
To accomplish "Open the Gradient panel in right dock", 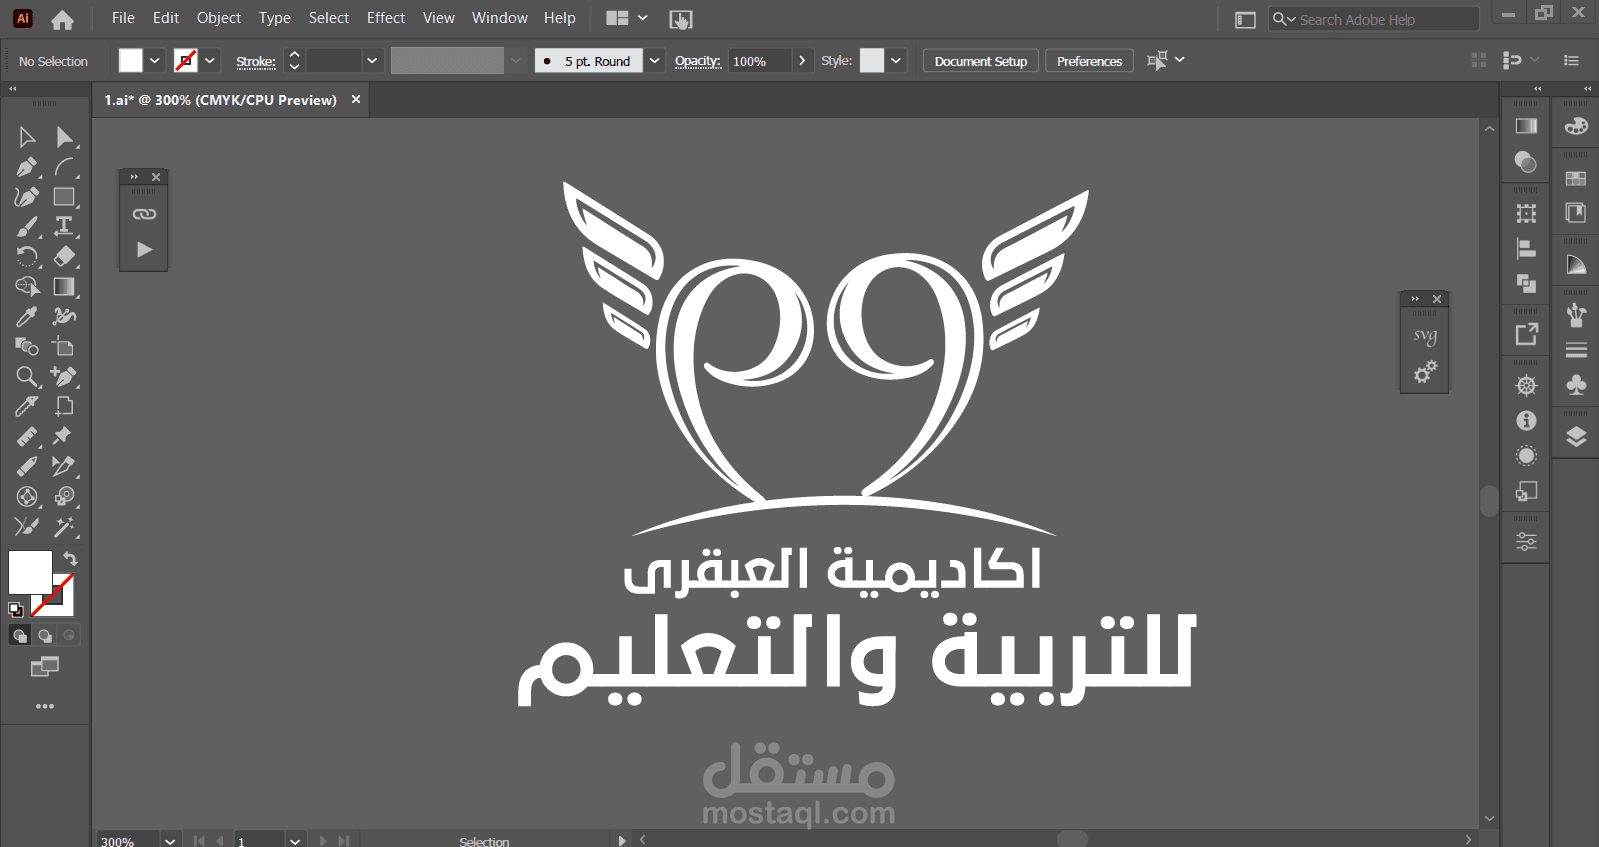I will click(x=1526, y=126).
